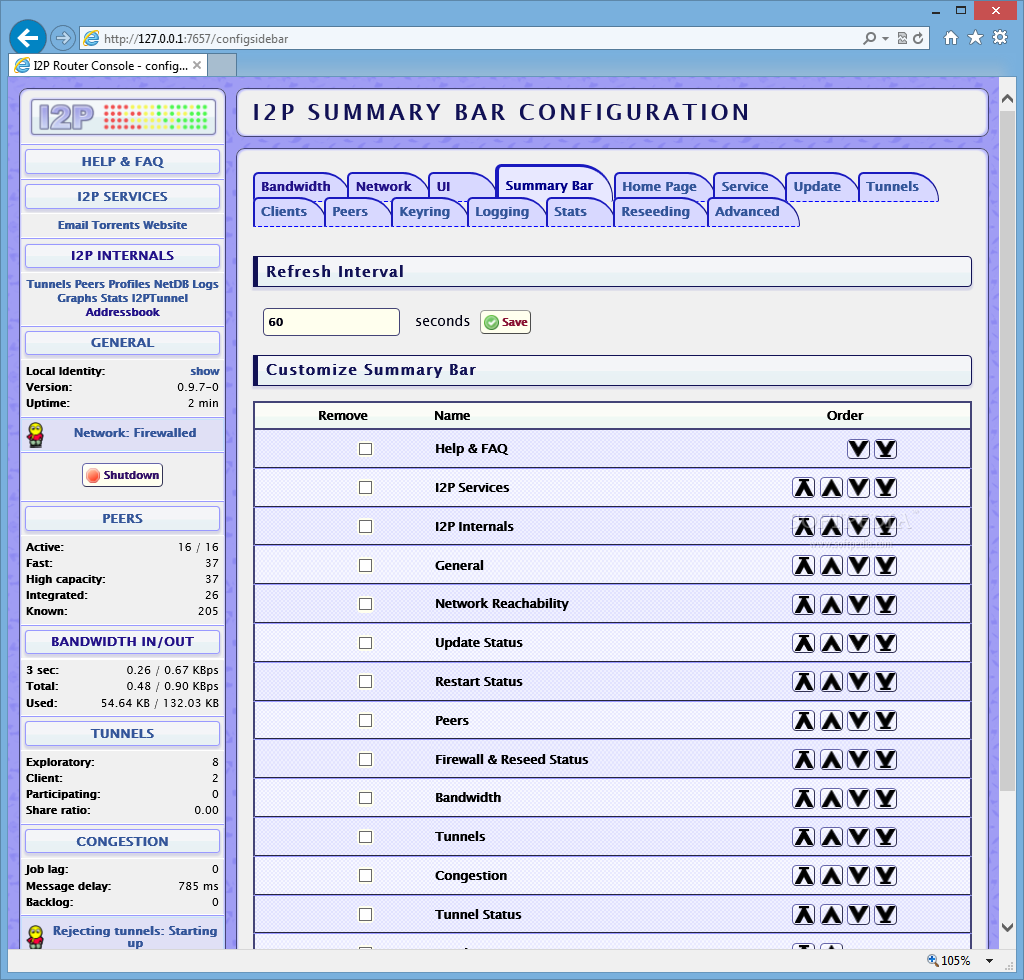Screen dimensions: 1024x980
Task: Move Bandwidth row up one position
Action: pos(831,798)
